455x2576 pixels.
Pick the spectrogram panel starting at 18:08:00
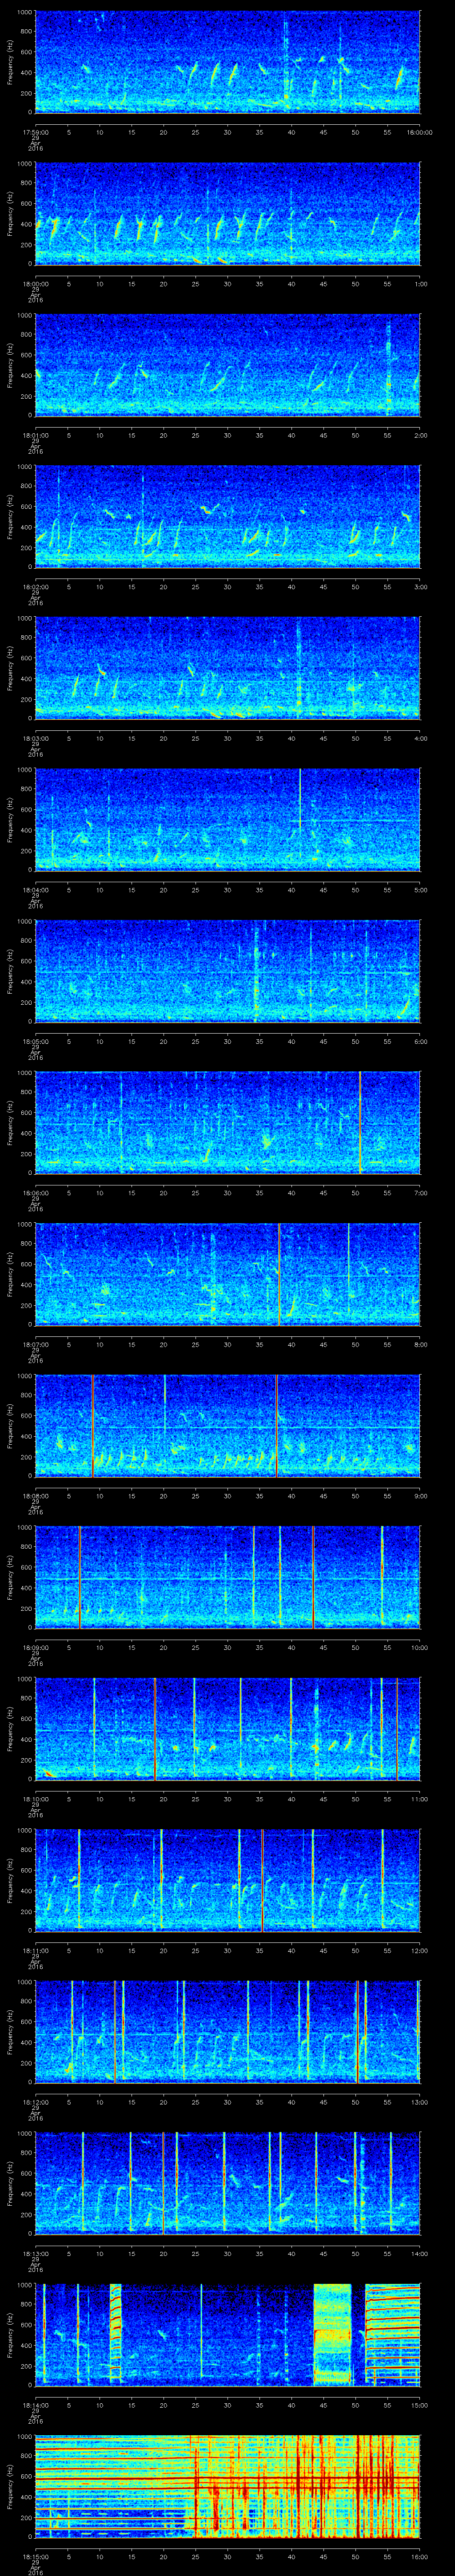click(x=228, y=1425)
